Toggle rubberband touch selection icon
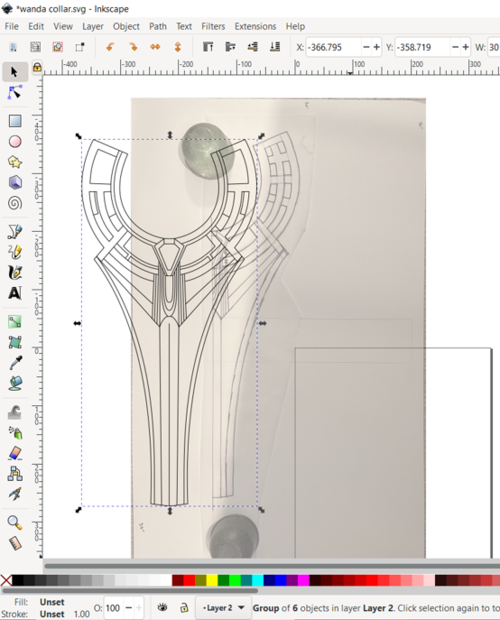 tap(80, 47)
